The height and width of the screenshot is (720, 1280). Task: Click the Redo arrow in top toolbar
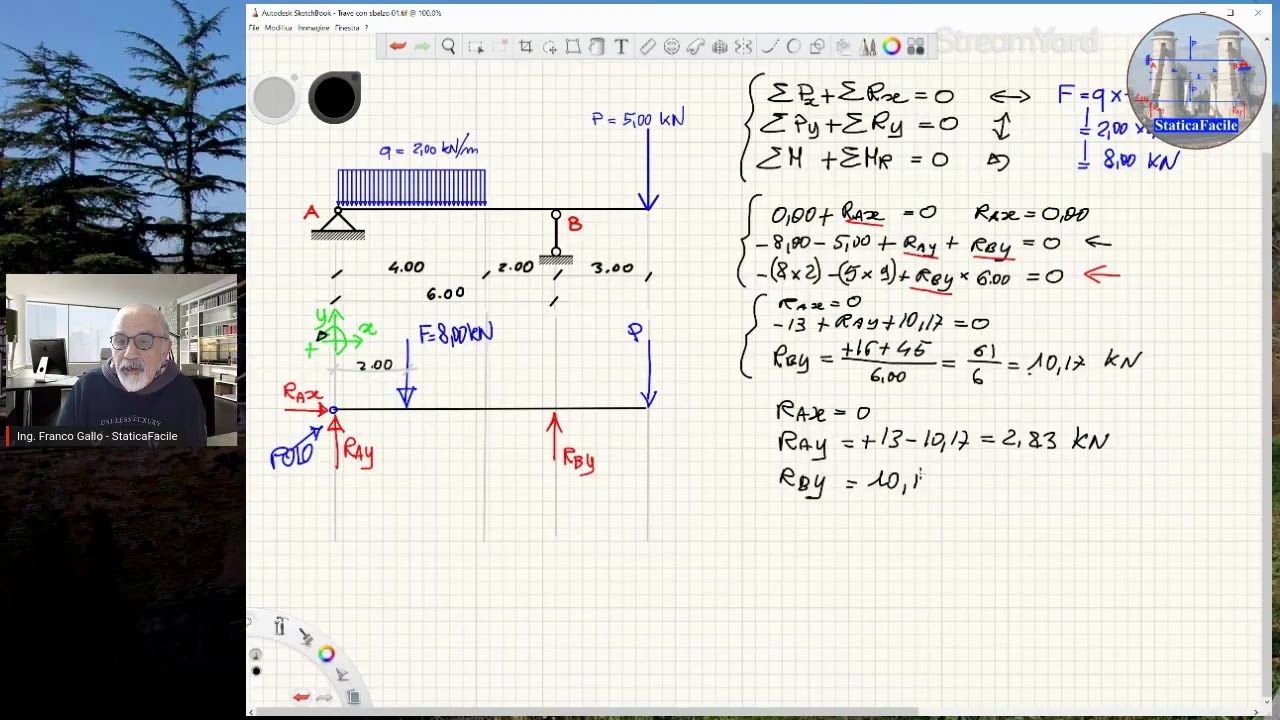click(422, 47)
